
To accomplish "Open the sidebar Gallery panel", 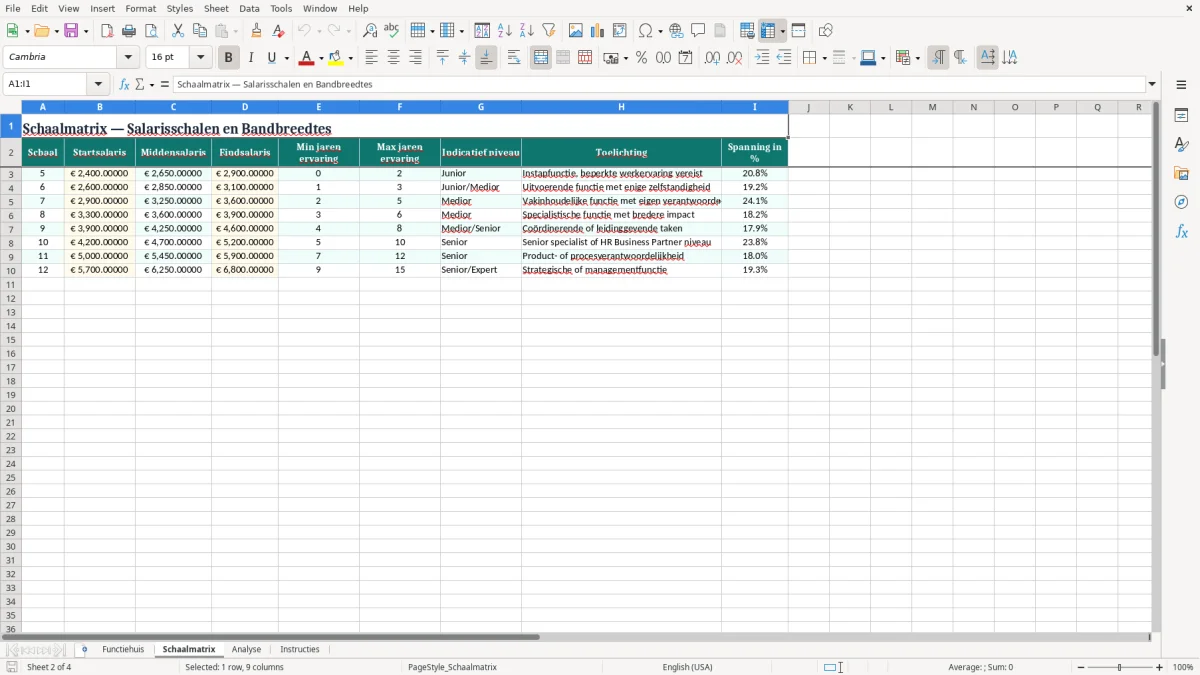I will tap(1181, 173).
